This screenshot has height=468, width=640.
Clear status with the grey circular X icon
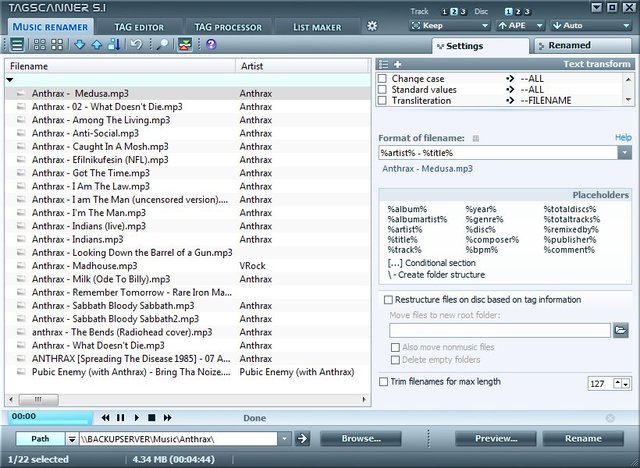coord(610,418)
